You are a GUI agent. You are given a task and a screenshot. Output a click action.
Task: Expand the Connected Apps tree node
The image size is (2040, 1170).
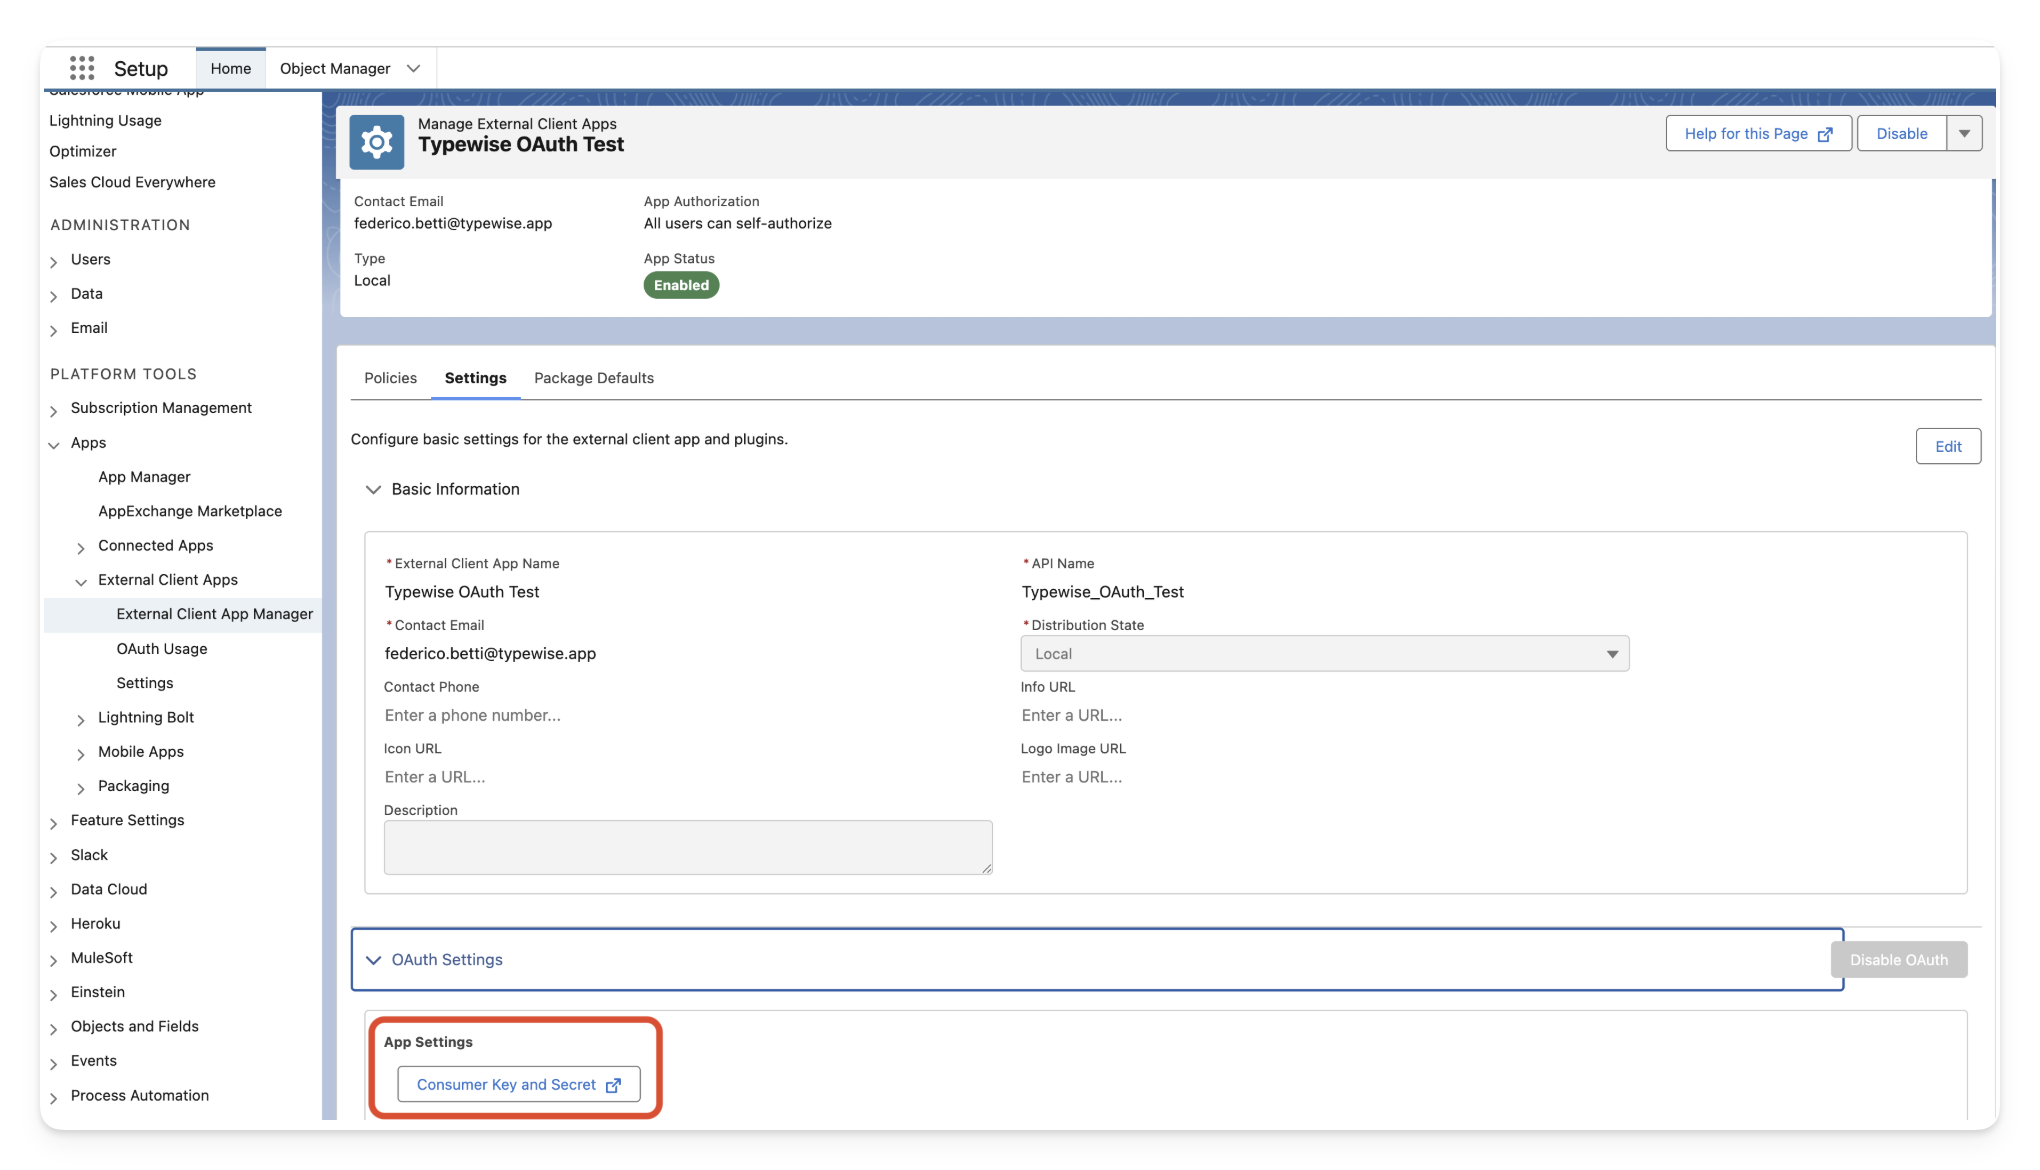pyautogui.click(x=81, y=547)
